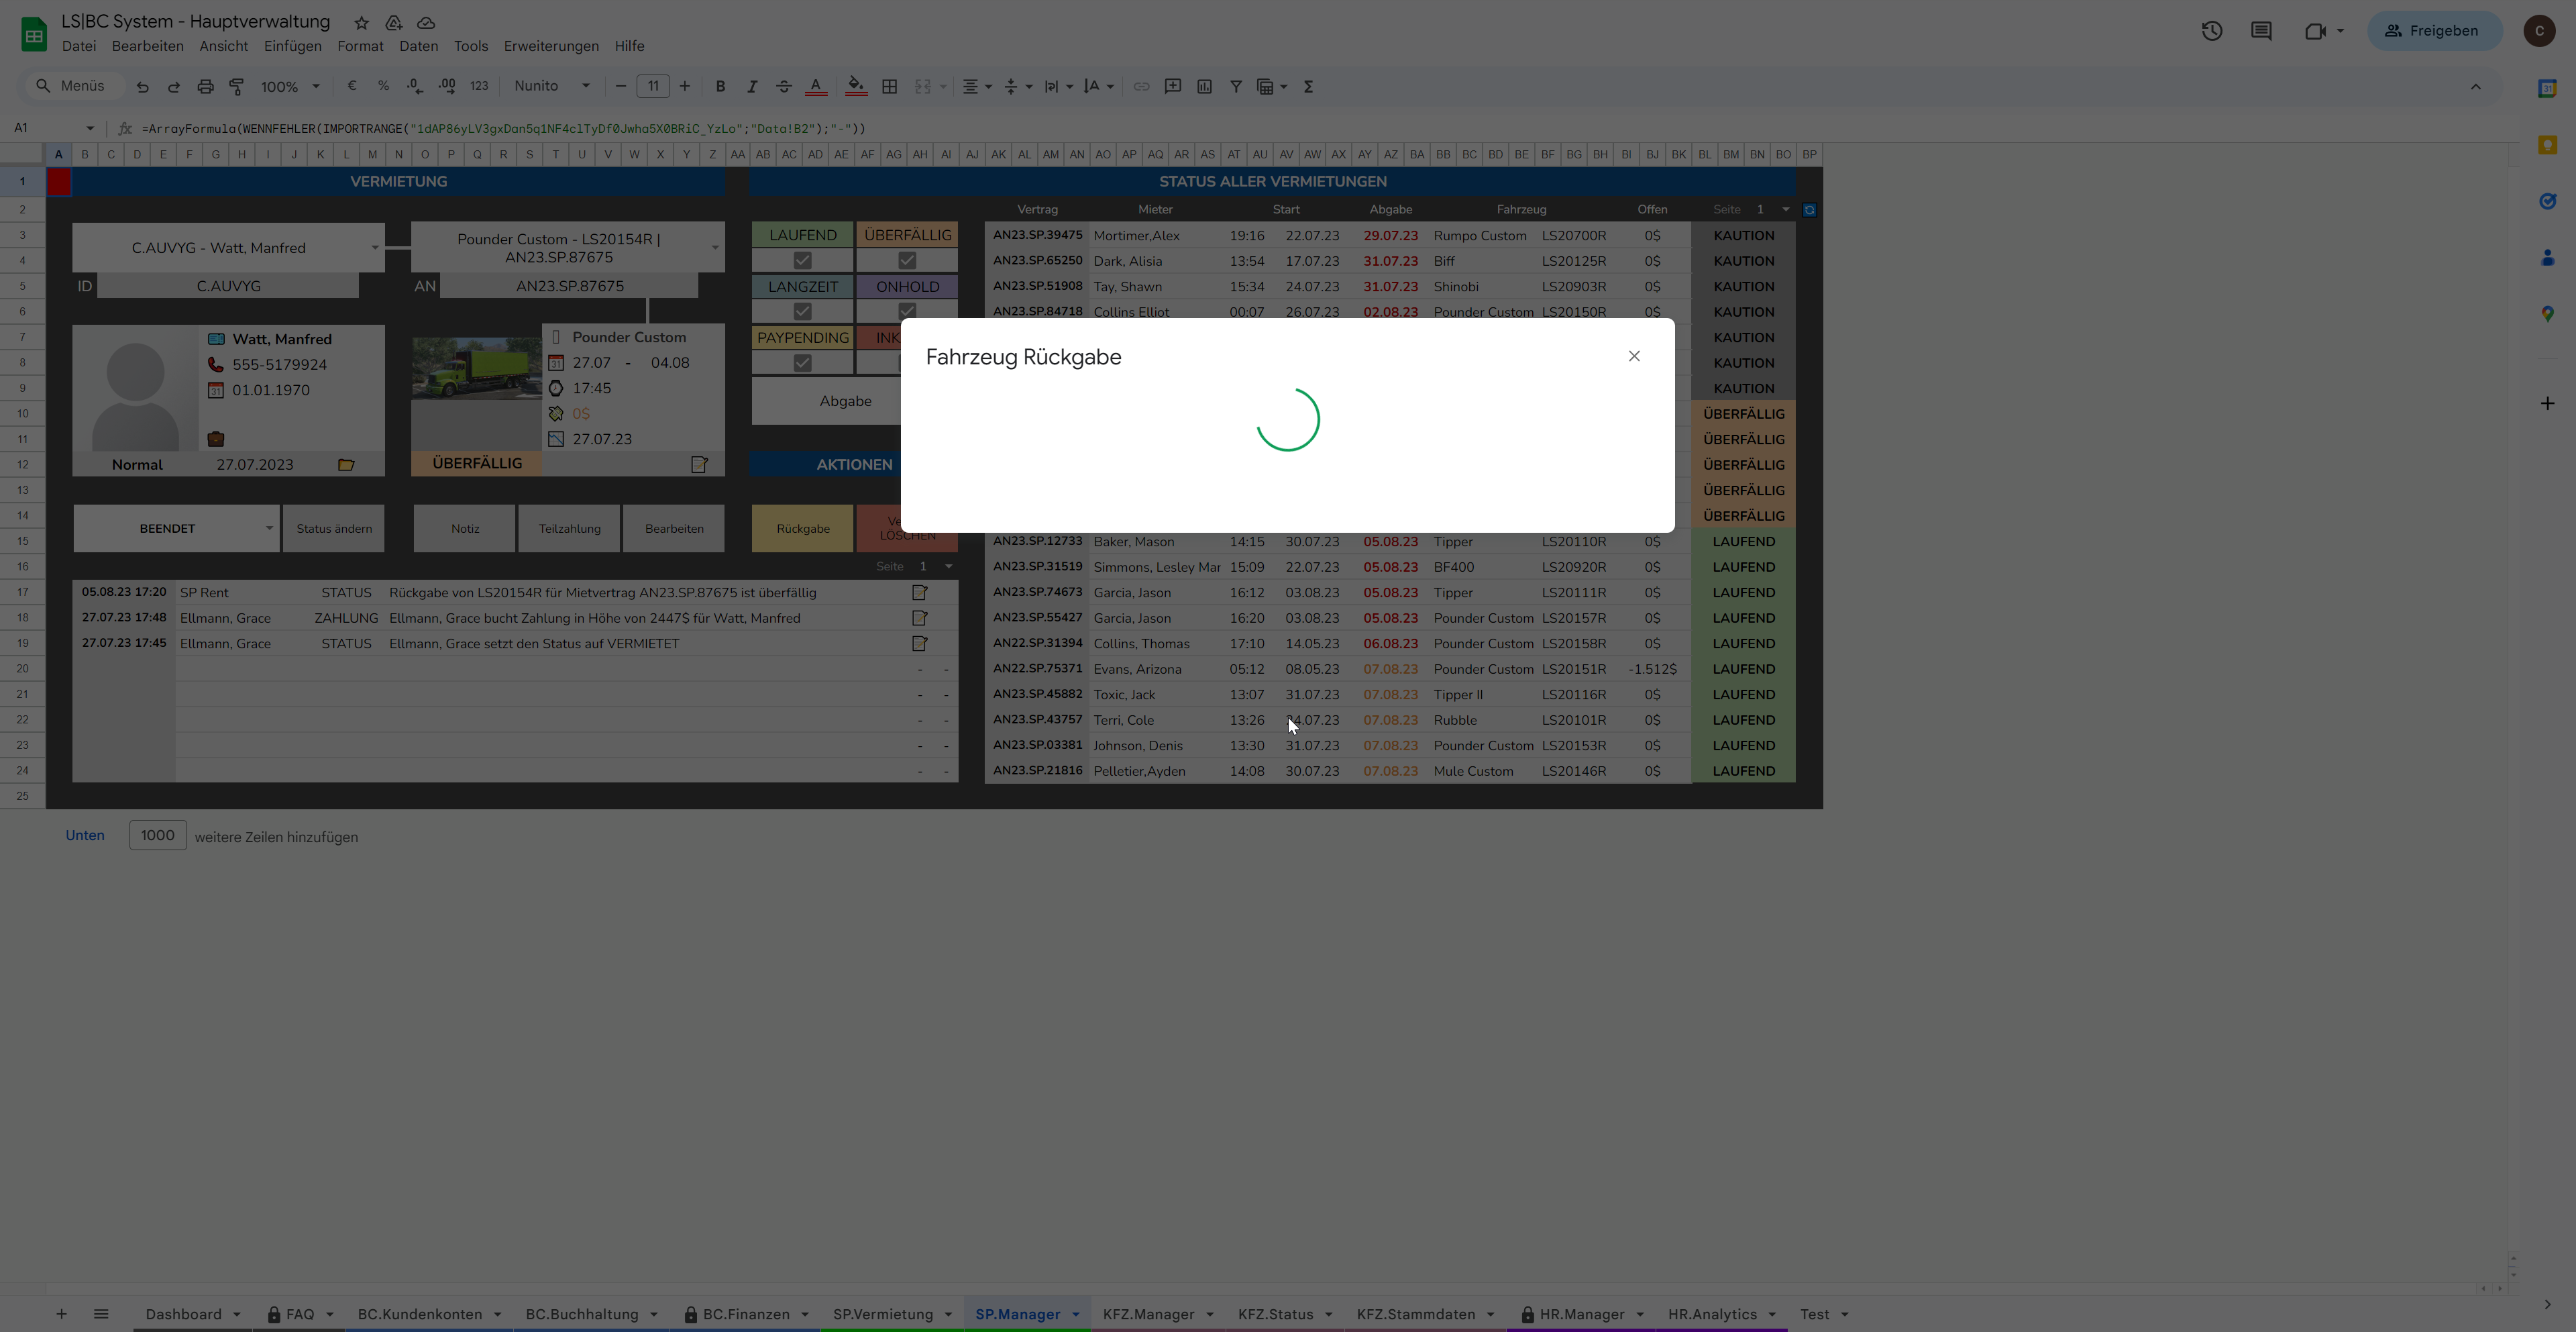2576x1332 pixels.
Task: Click the add sheet plus icon
Action: (61, 1314)
